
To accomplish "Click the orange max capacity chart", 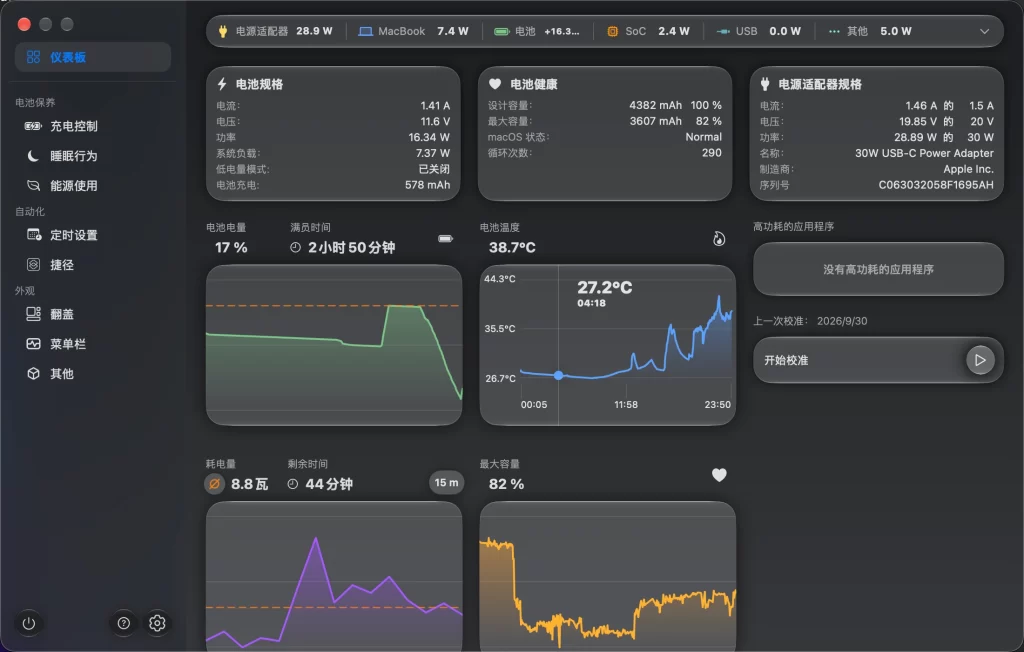I will click(x=607, y=576).
